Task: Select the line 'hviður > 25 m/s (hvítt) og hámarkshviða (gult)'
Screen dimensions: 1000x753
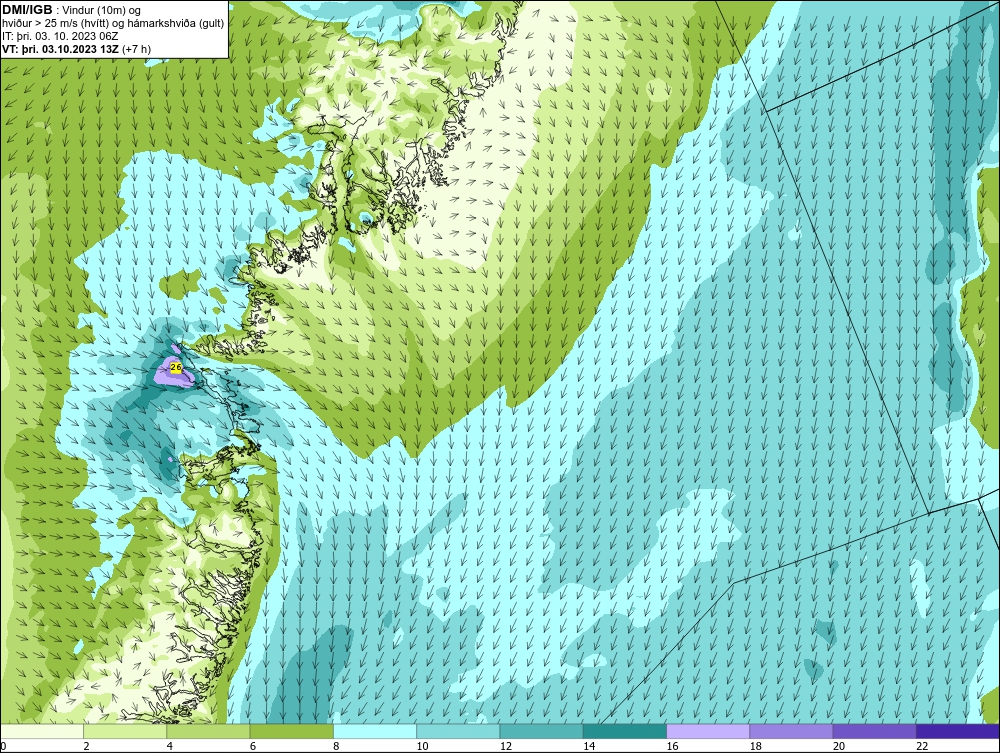Action: 113,23
